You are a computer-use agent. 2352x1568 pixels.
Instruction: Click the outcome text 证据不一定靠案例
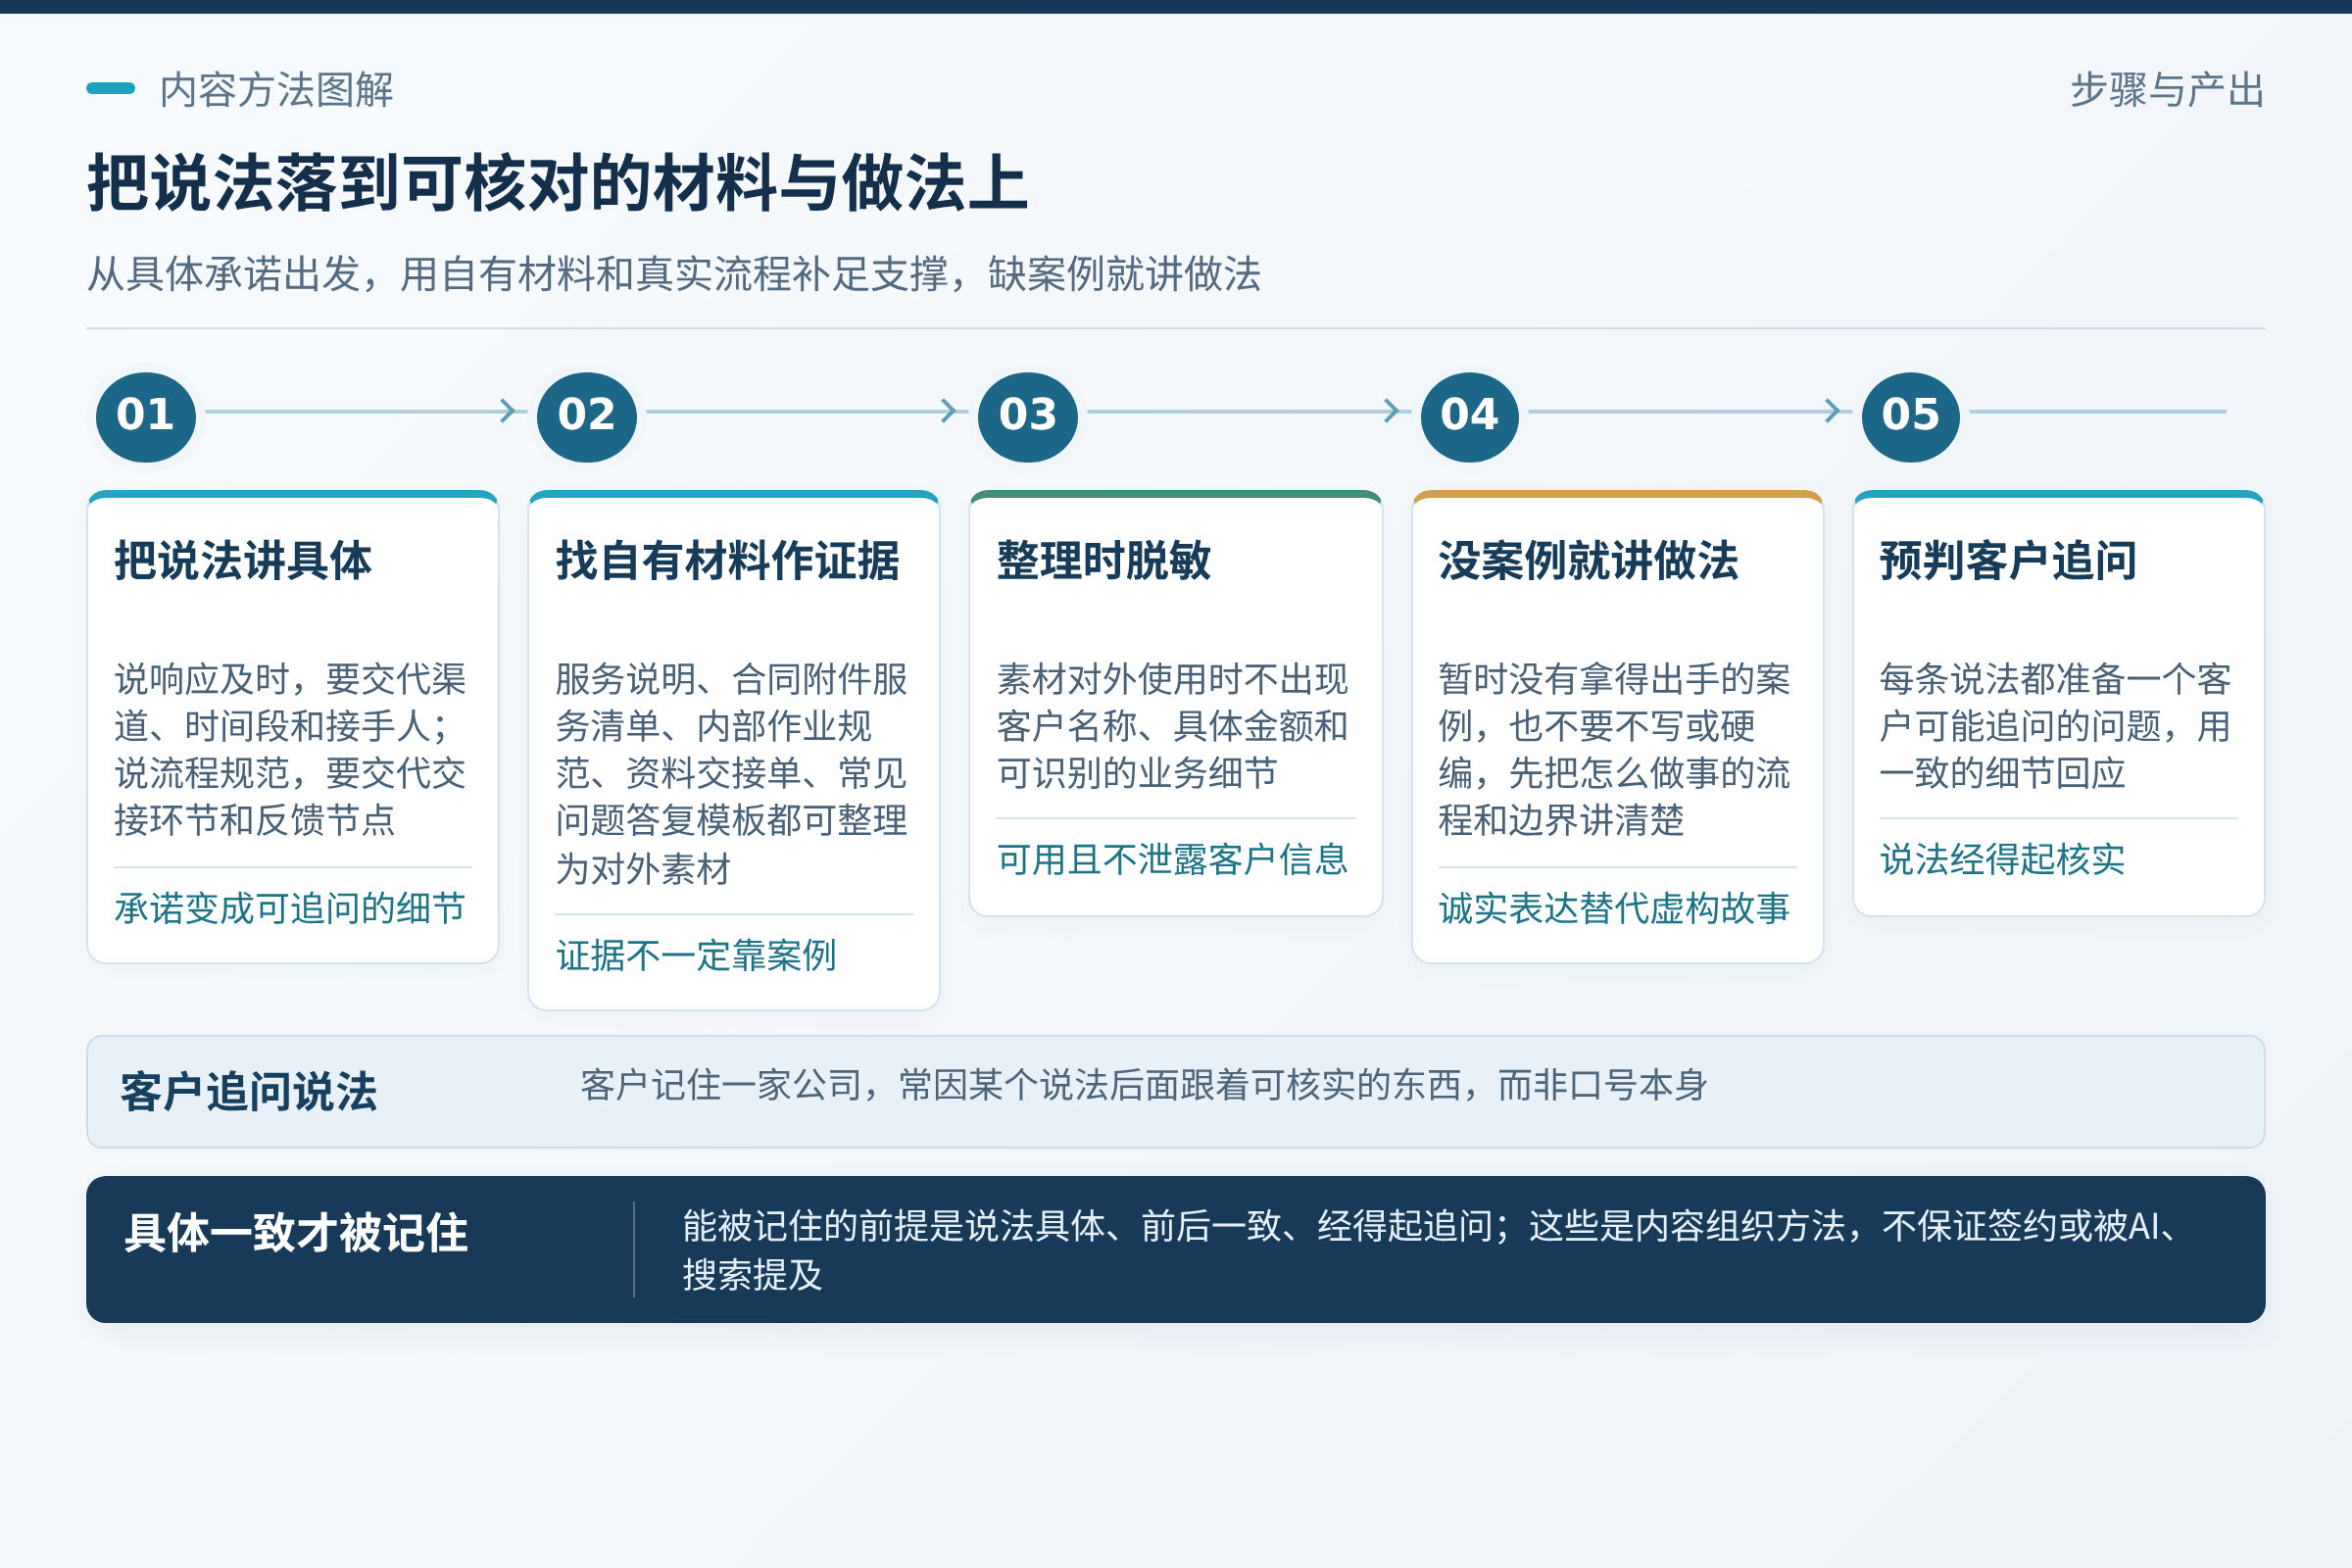pyautogui.click(x=696, y=955)
